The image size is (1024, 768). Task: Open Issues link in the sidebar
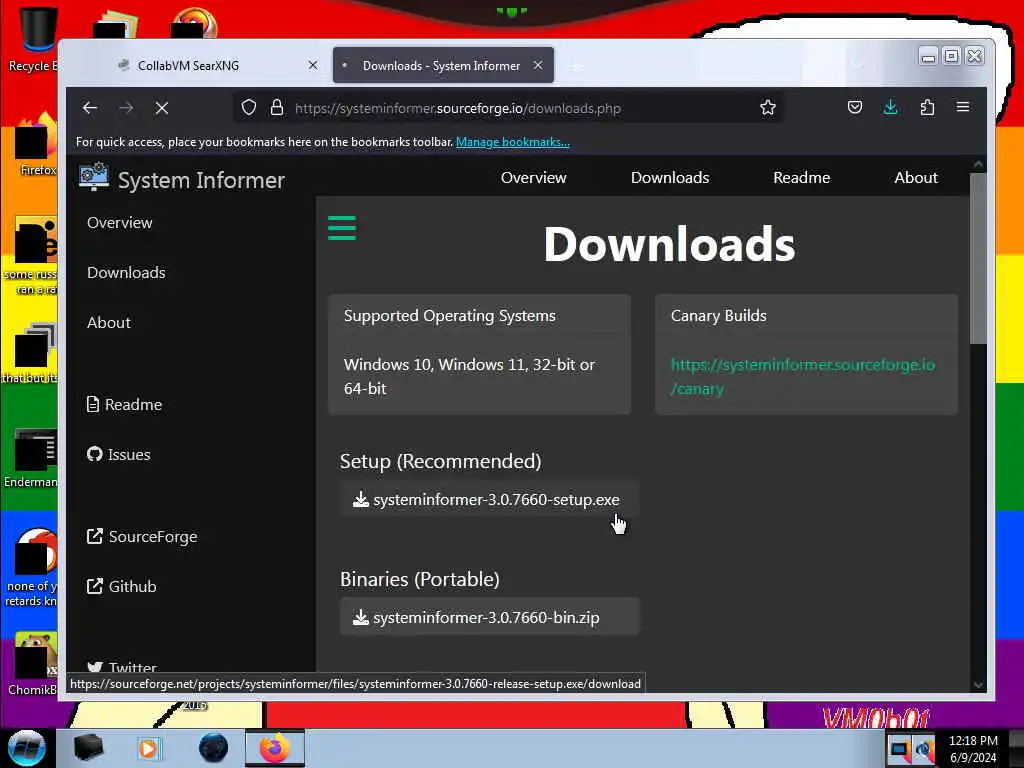[x=118, y=455]
